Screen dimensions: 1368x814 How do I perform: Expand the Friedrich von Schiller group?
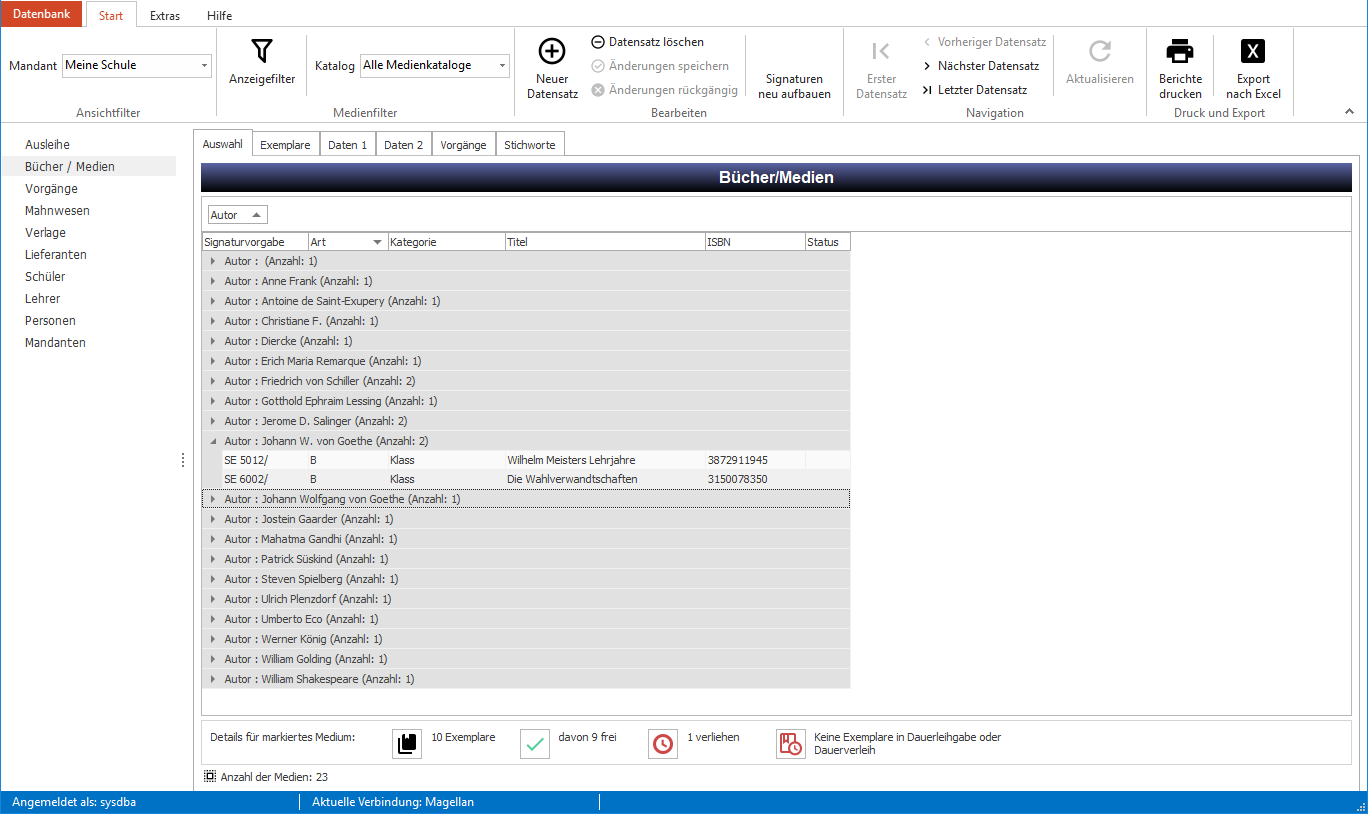click(x=212, y=381)
